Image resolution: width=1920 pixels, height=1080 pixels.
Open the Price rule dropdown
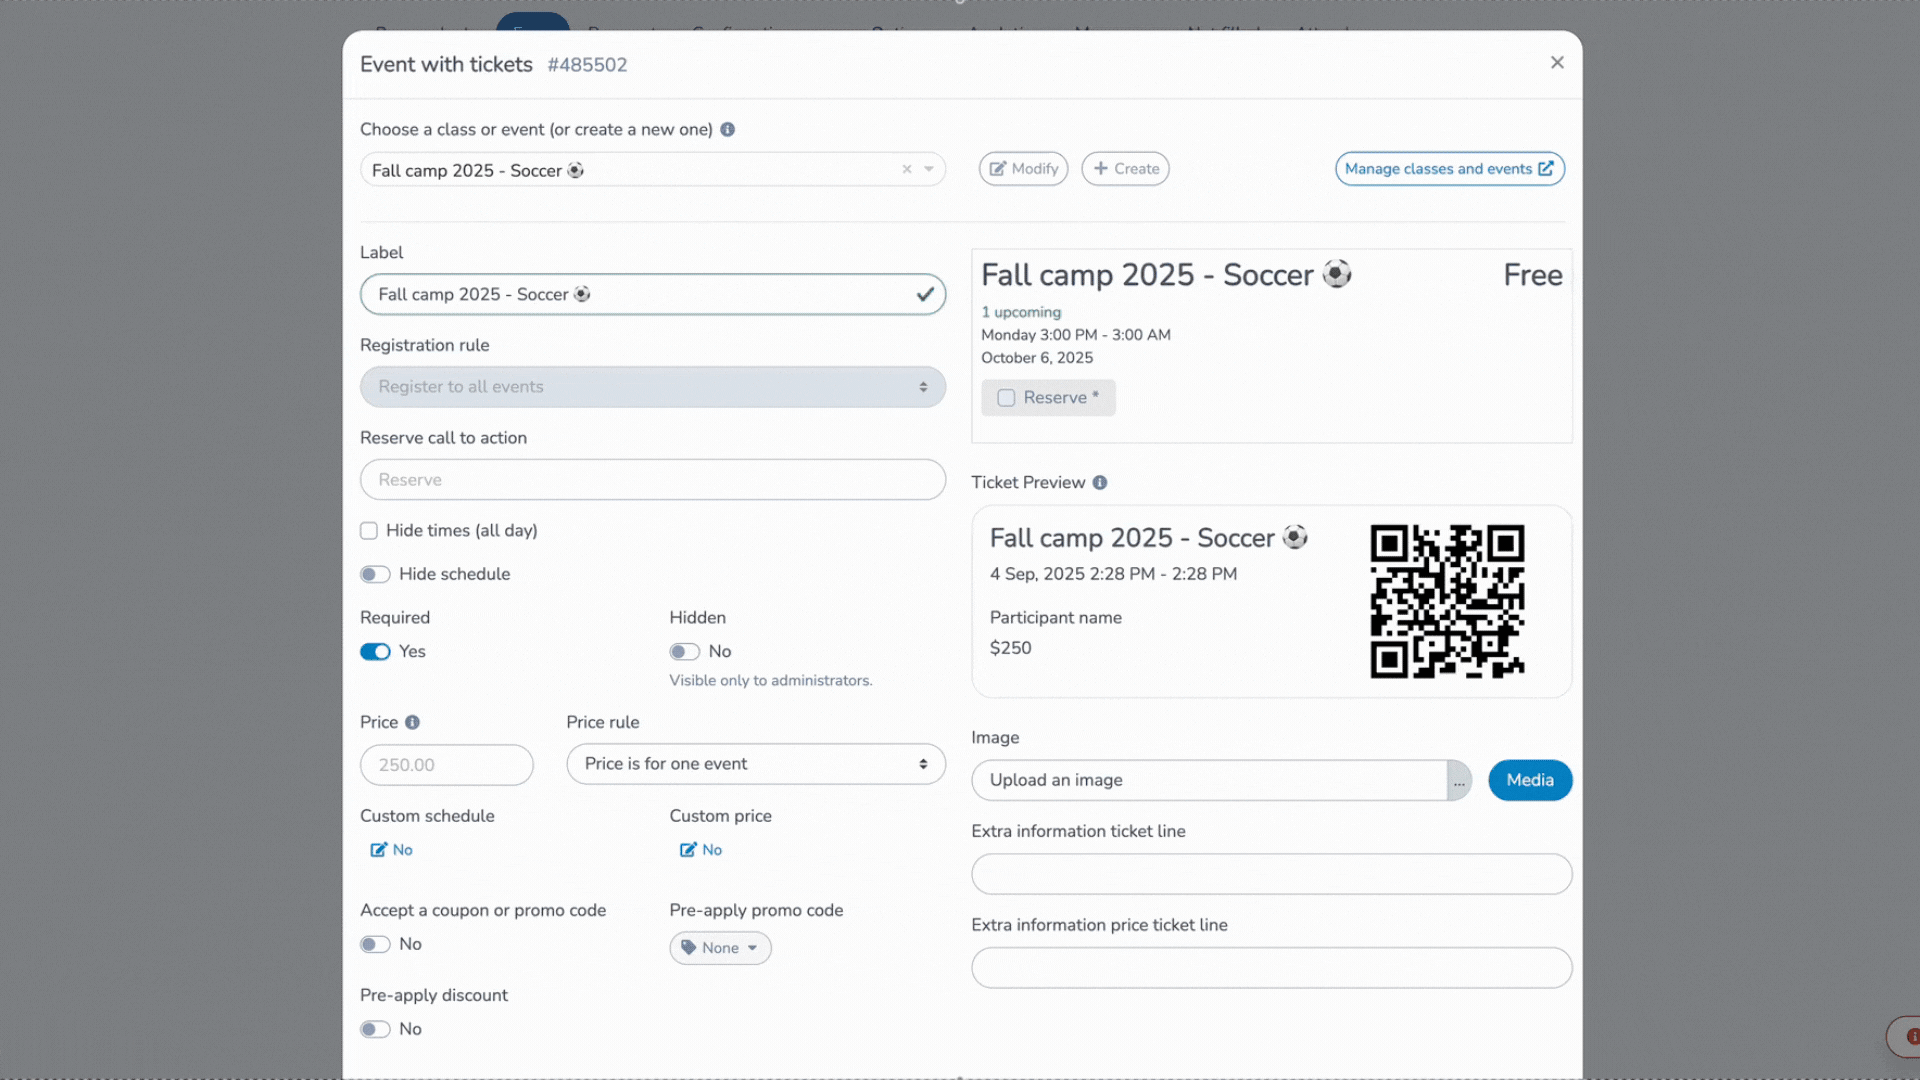tap(755, 764)
